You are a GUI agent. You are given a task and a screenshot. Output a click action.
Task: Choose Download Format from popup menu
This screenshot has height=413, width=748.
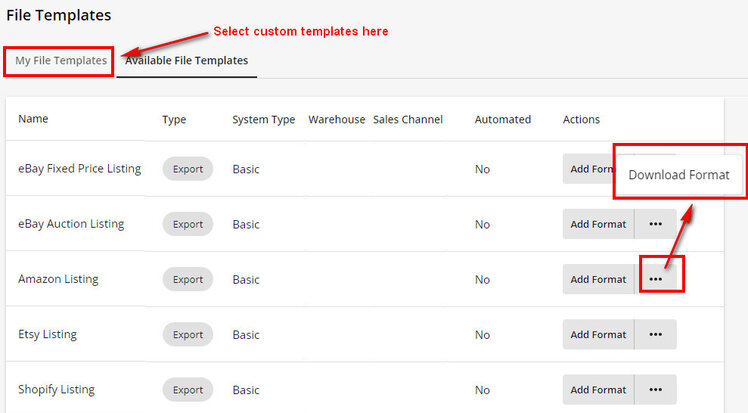point(678,175)
